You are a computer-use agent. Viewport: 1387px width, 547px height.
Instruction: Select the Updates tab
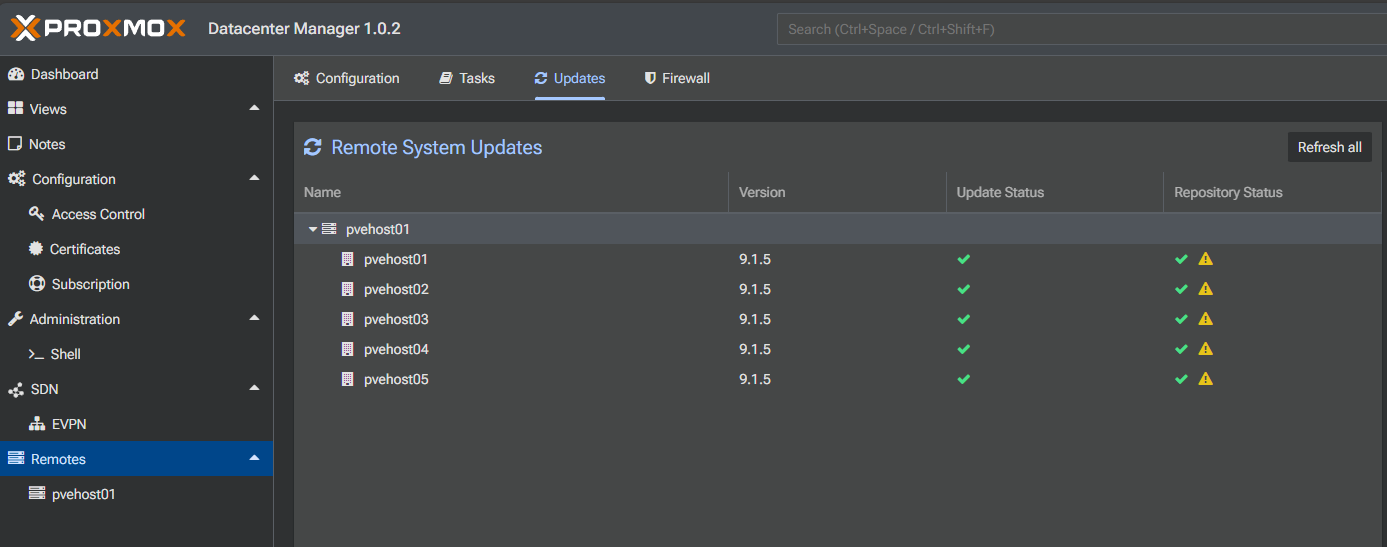click(x=570, y=78)
